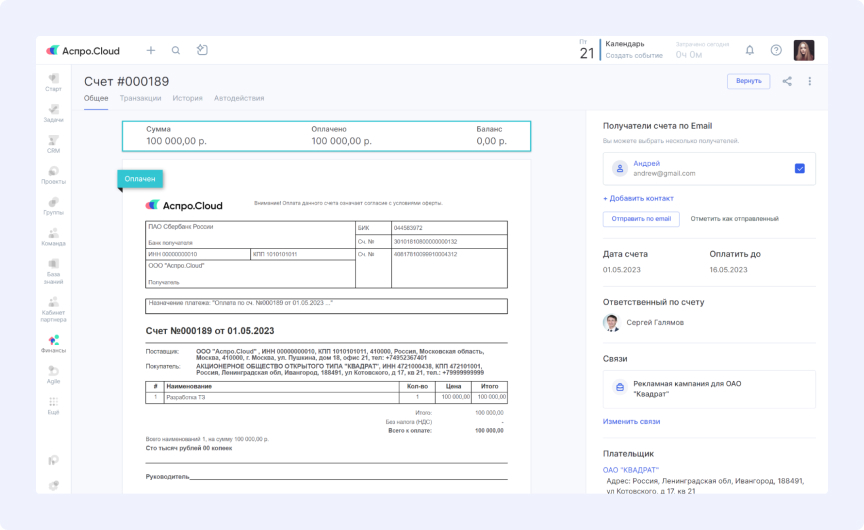The width and height of the screenshot is (864, 530).
Task: Uncheck recipient Андрей checkbox
Action: pyautogui.click(x=800, y=168)
